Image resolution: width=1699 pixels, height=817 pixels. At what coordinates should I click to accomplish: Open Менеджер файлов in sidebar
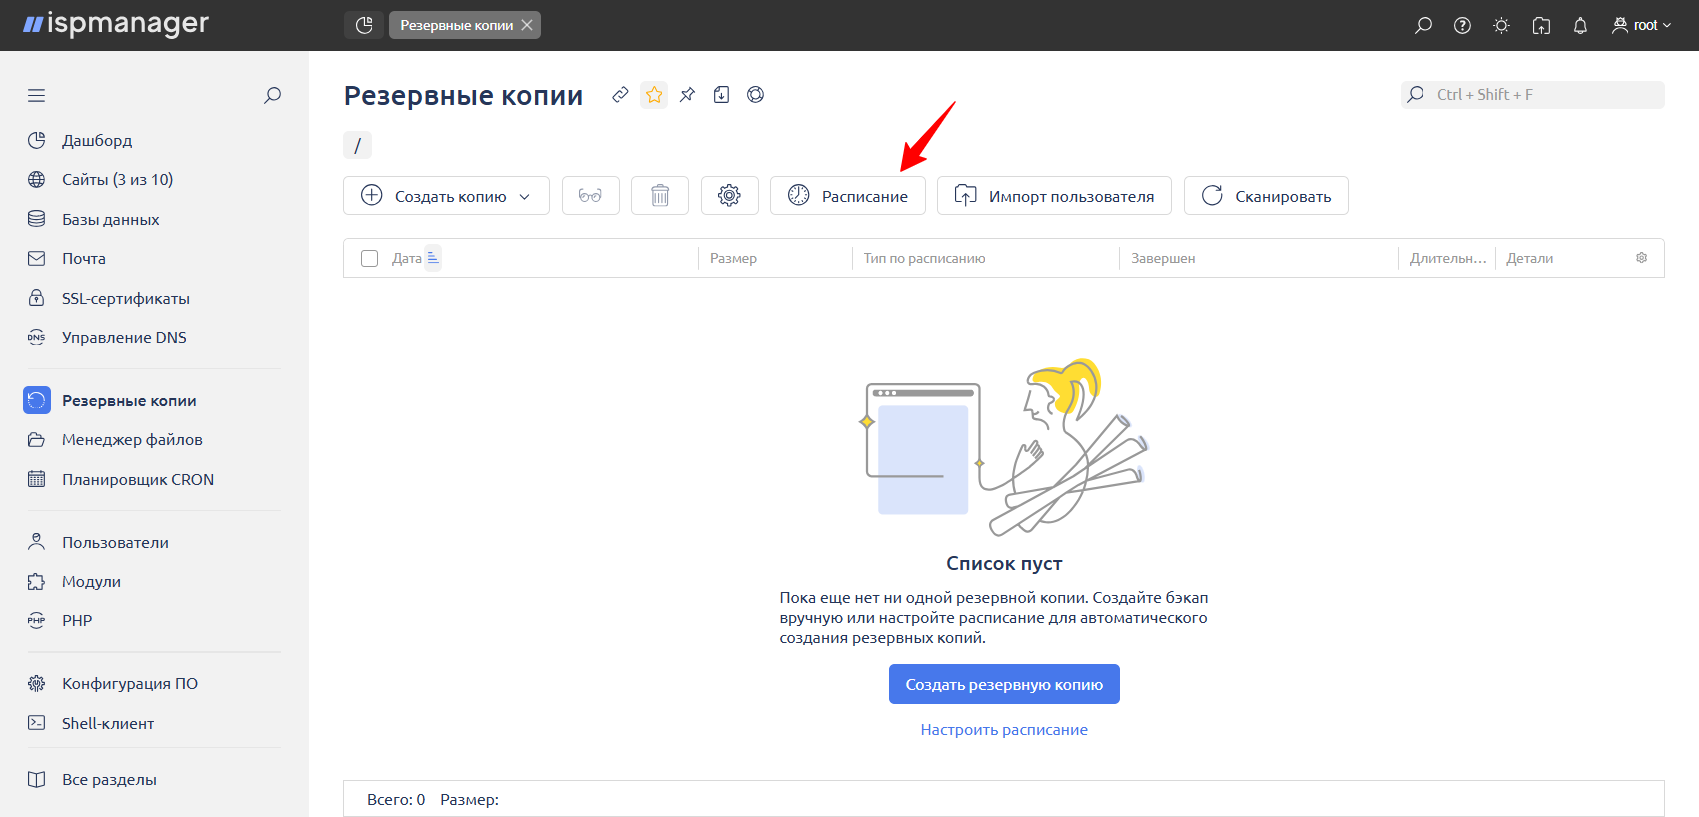coord(132,440)
